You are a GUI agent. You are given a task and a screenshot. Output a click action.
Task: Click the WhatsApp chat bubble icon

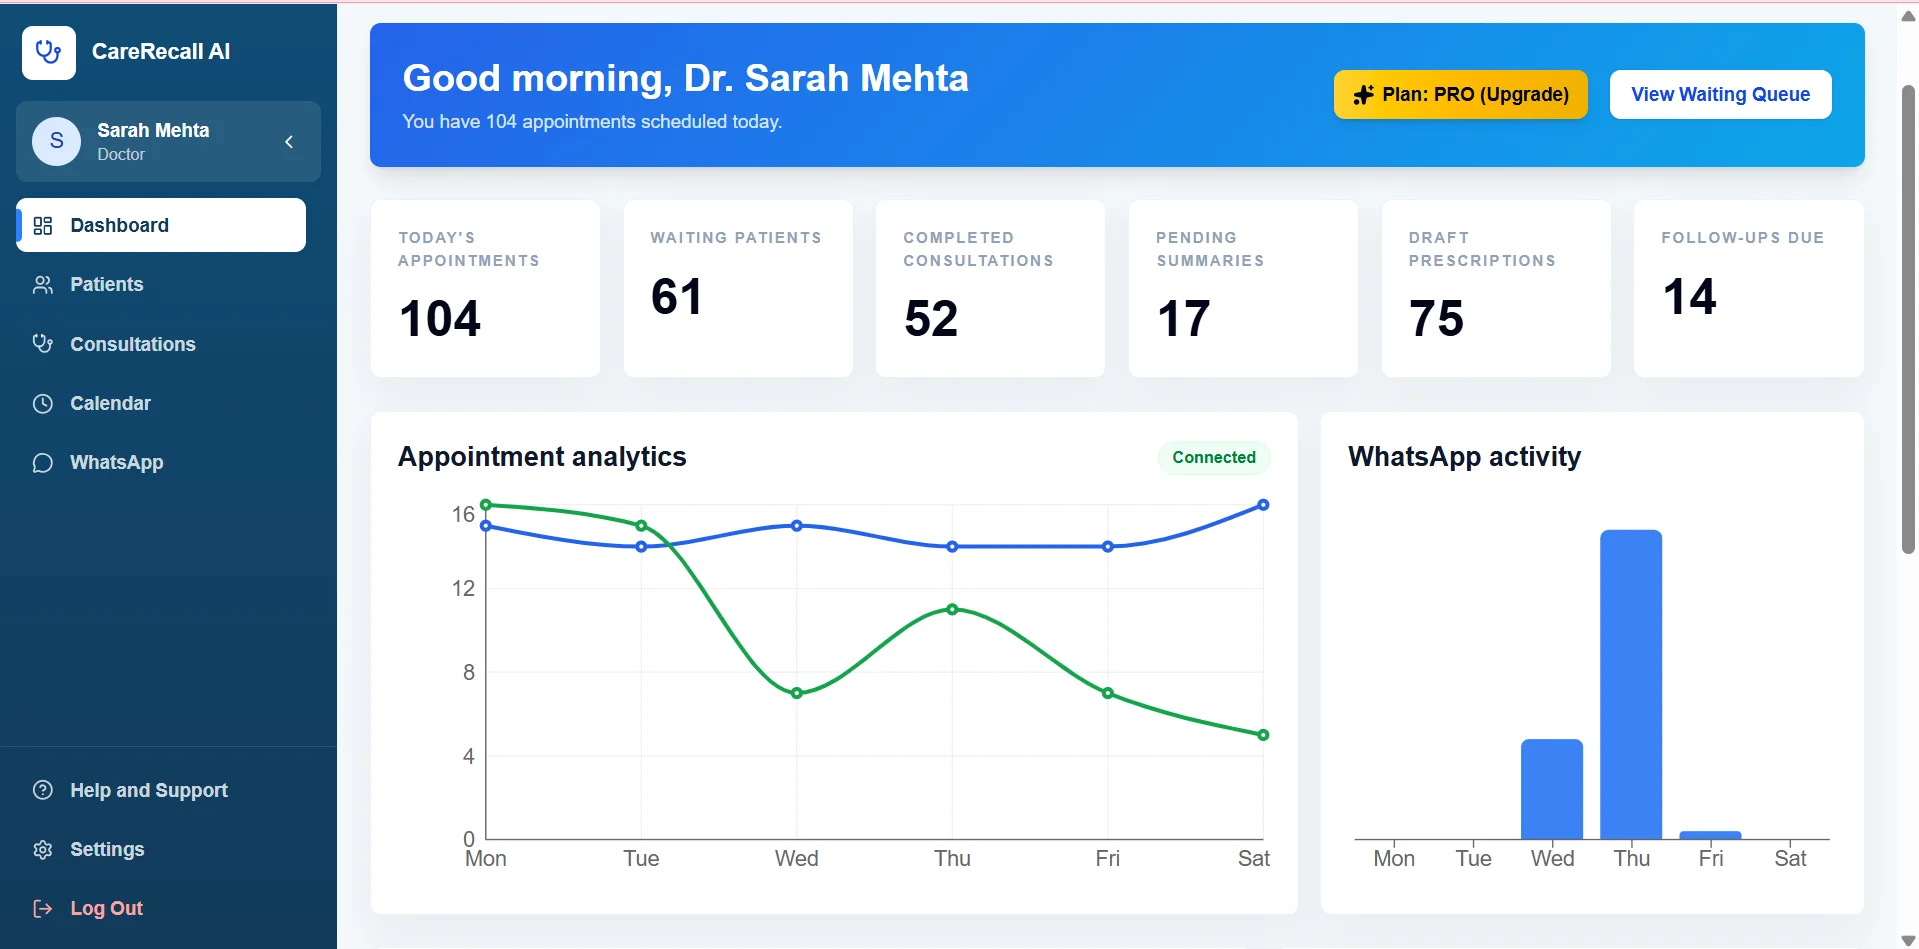43,463
